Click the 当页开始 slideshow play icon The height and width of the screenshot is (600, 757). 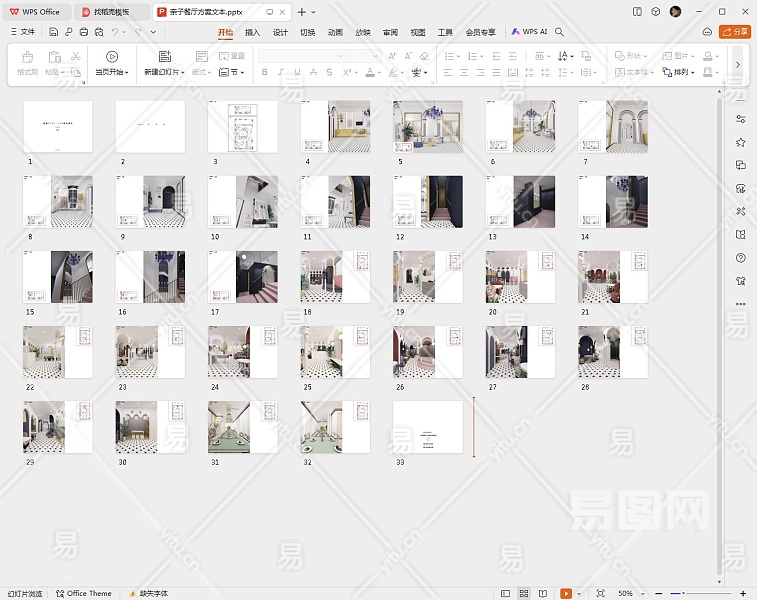[112, 57]
